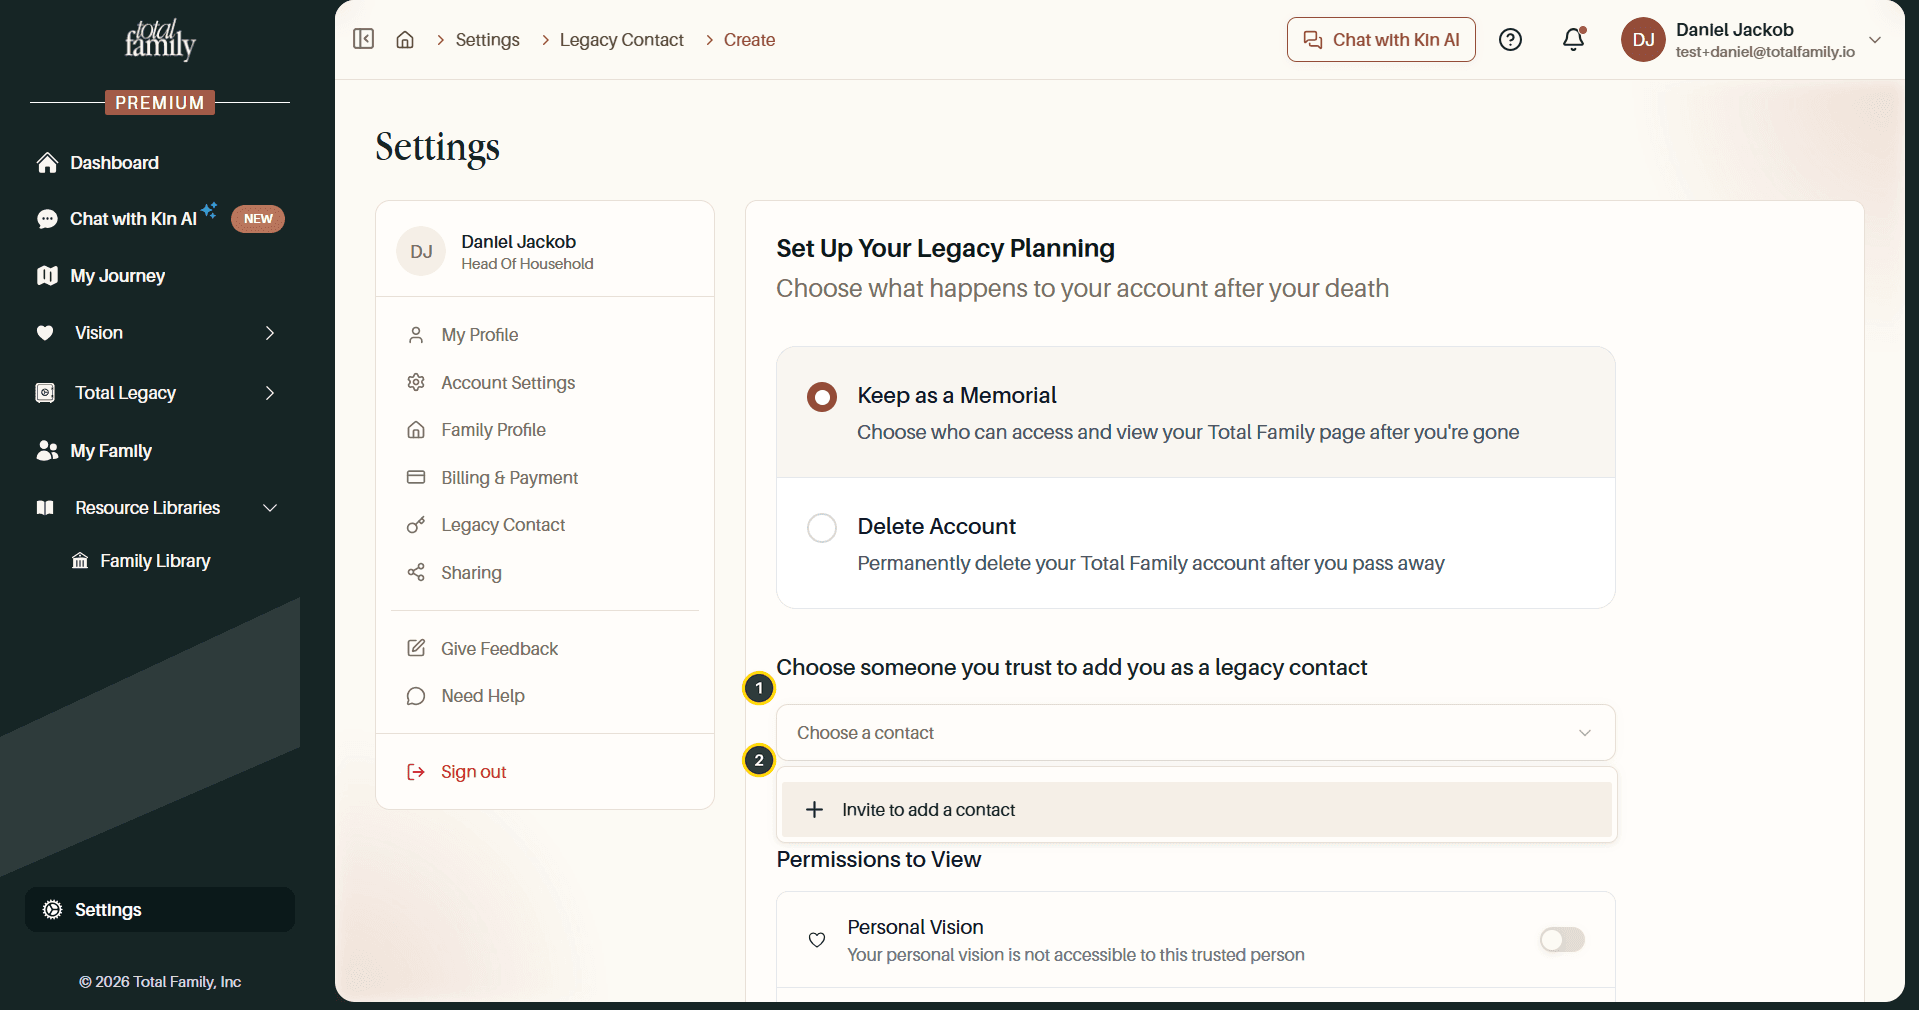Expand the Vision submenu chevron
The width and height of the screenshot is (1919, 1010).
270,333
